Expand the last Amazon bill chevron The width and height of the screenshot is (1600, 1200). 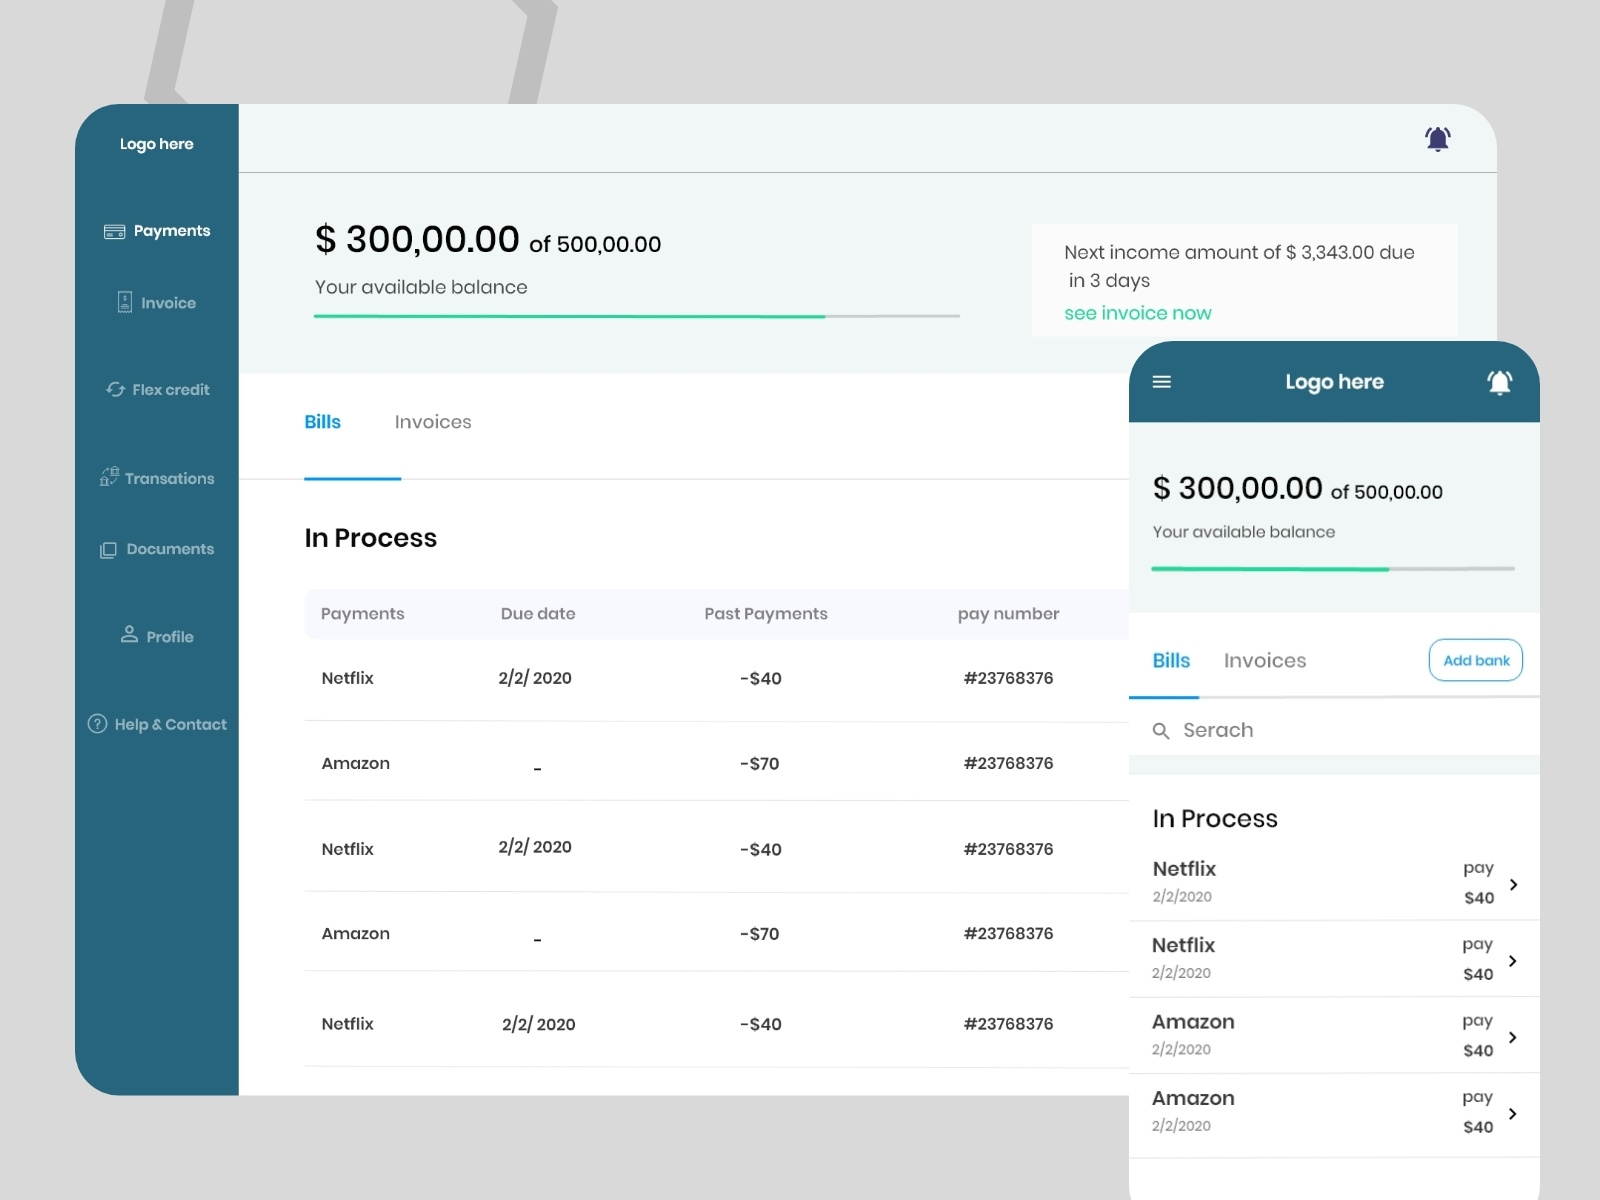(1512, 1113)
